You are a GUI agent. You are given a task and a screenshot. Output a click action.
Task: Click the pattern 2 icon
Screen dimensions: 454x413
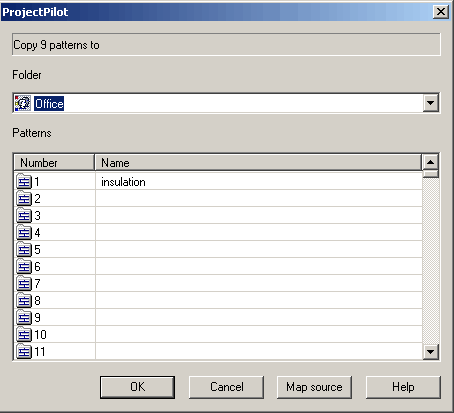tap(24, 199)
